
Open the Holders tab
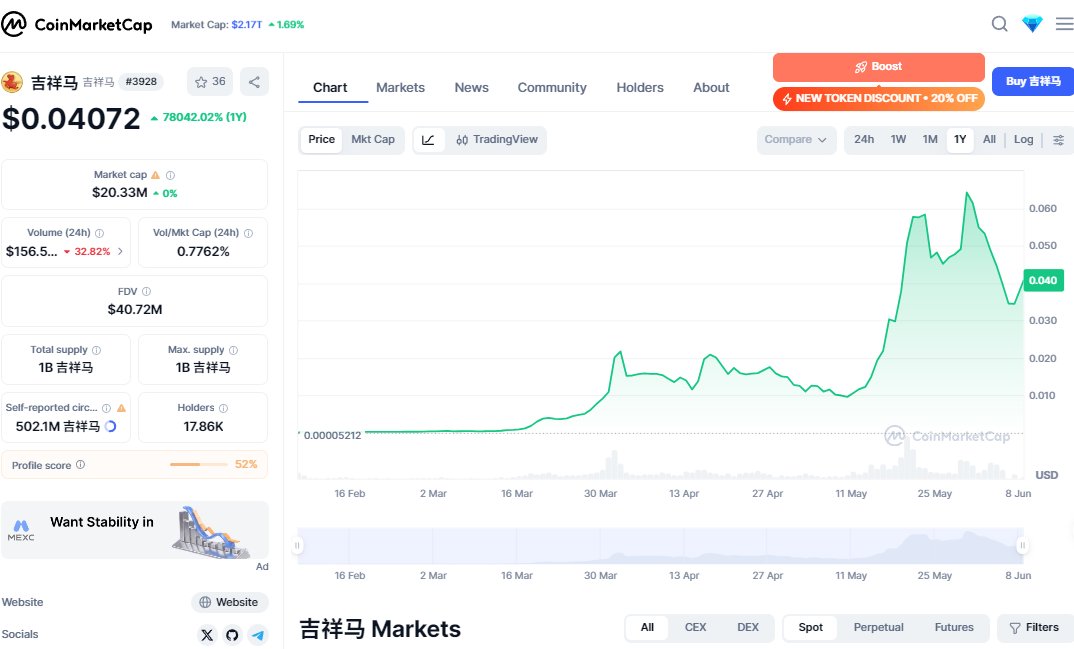(640, 88)
